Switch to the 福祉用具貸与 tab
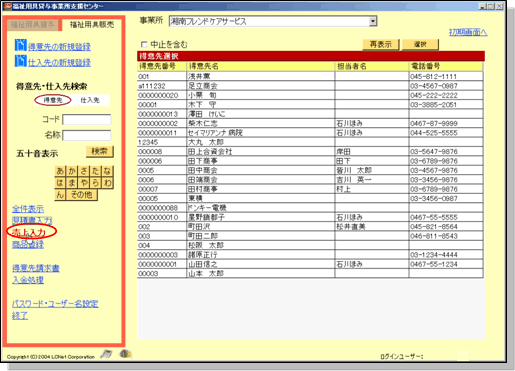Screen dimensions: 515x371 (32, 25)
